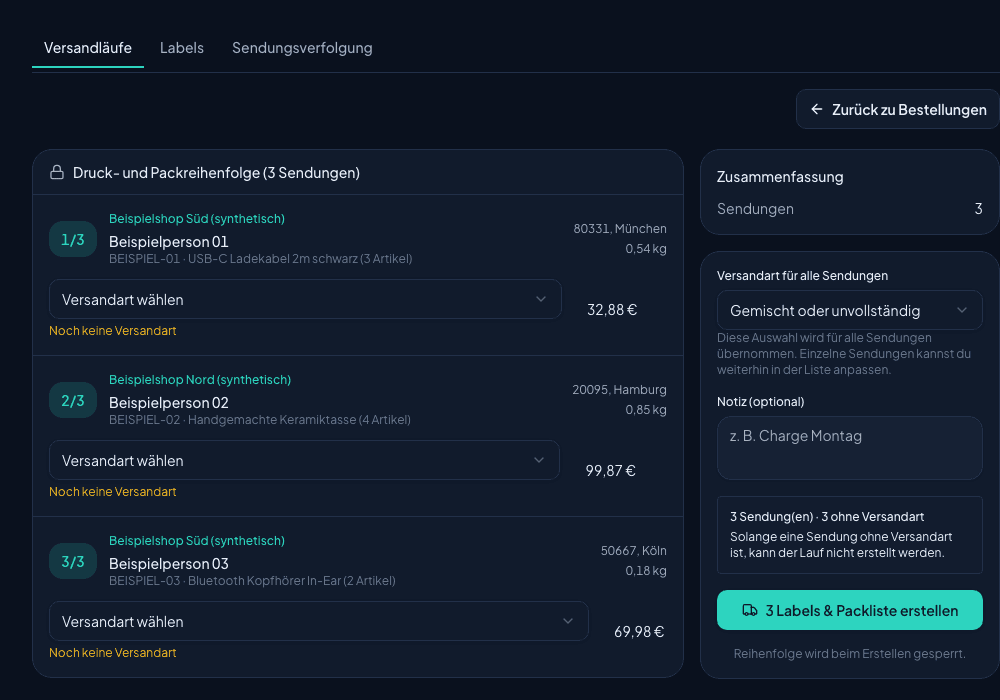This screenshot has width=1000, height=700.
Task: Click BEISPIEL-03 Bluetooth Kopfhörer item line
Action: (x=253, y=581)
